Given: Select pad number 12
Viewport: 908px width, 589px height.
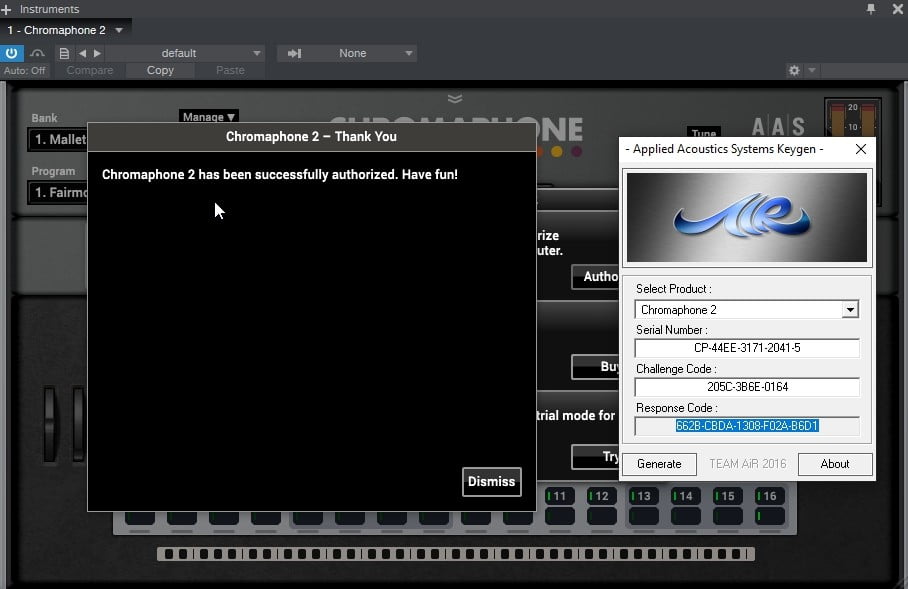Looking at the screenshot, I should coord(602,496).
